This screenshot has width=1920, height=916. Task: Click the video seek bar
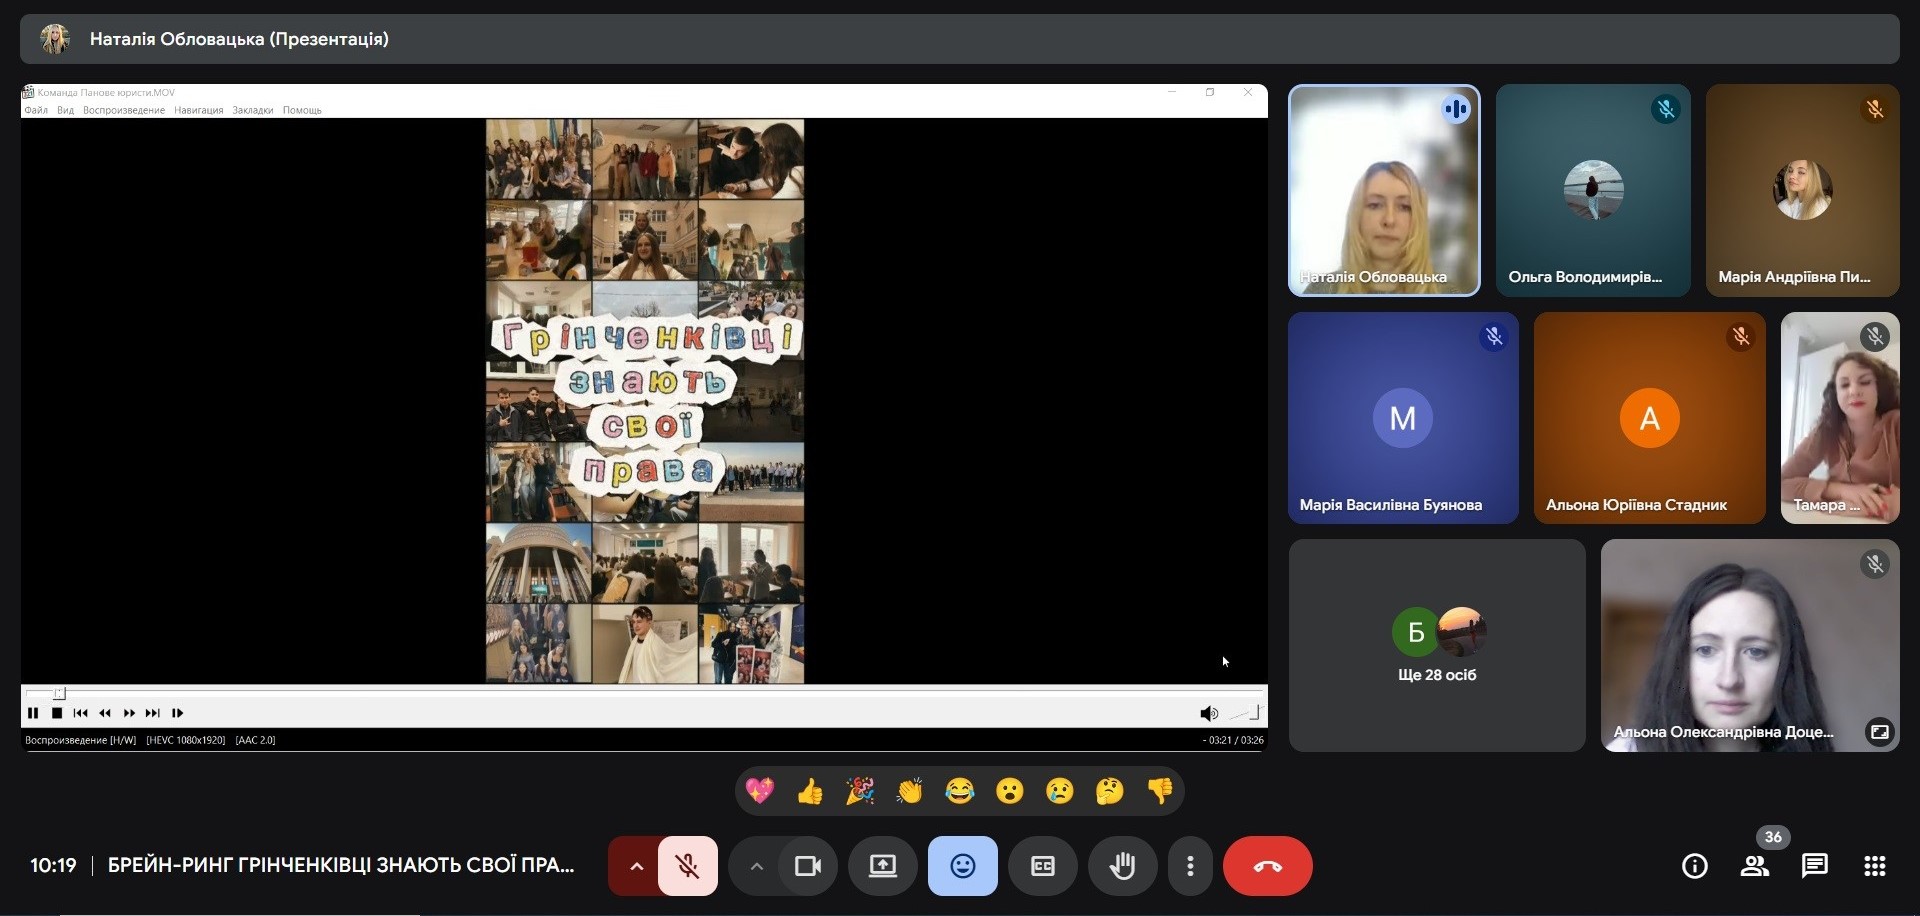640,692
